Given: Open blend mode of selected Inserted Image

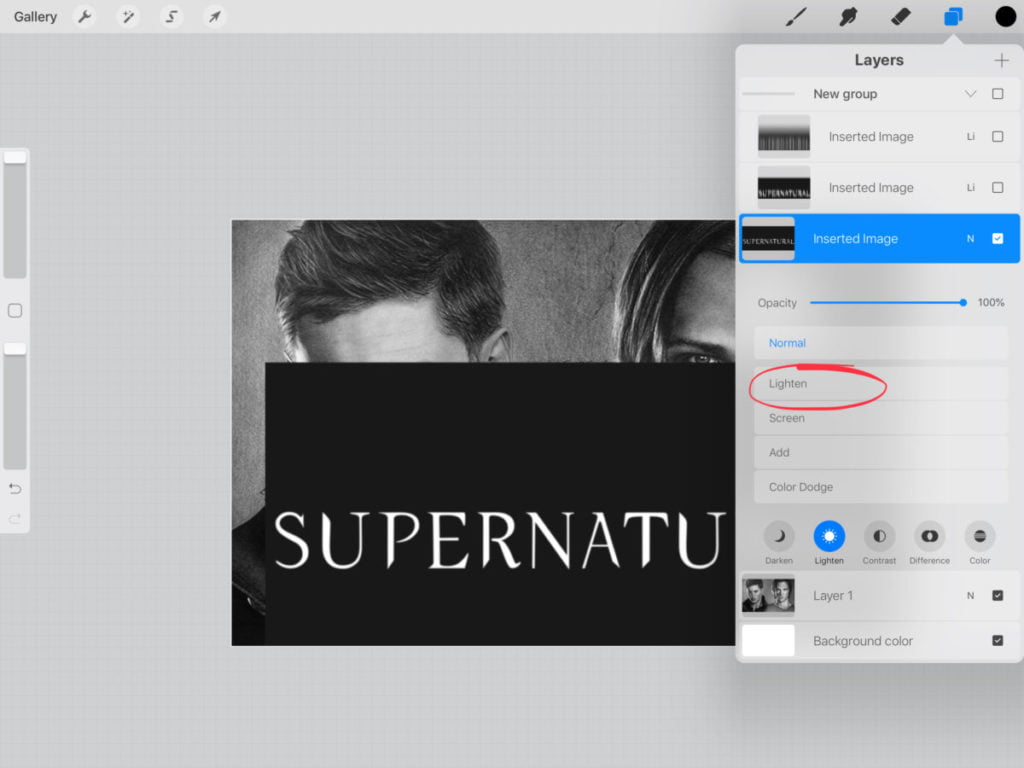Looking at the screenshot, I should click(970, 239).
